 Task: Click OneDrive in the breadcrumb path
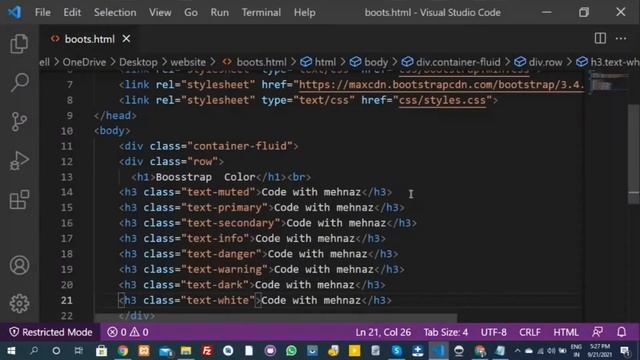coord(84,62)
